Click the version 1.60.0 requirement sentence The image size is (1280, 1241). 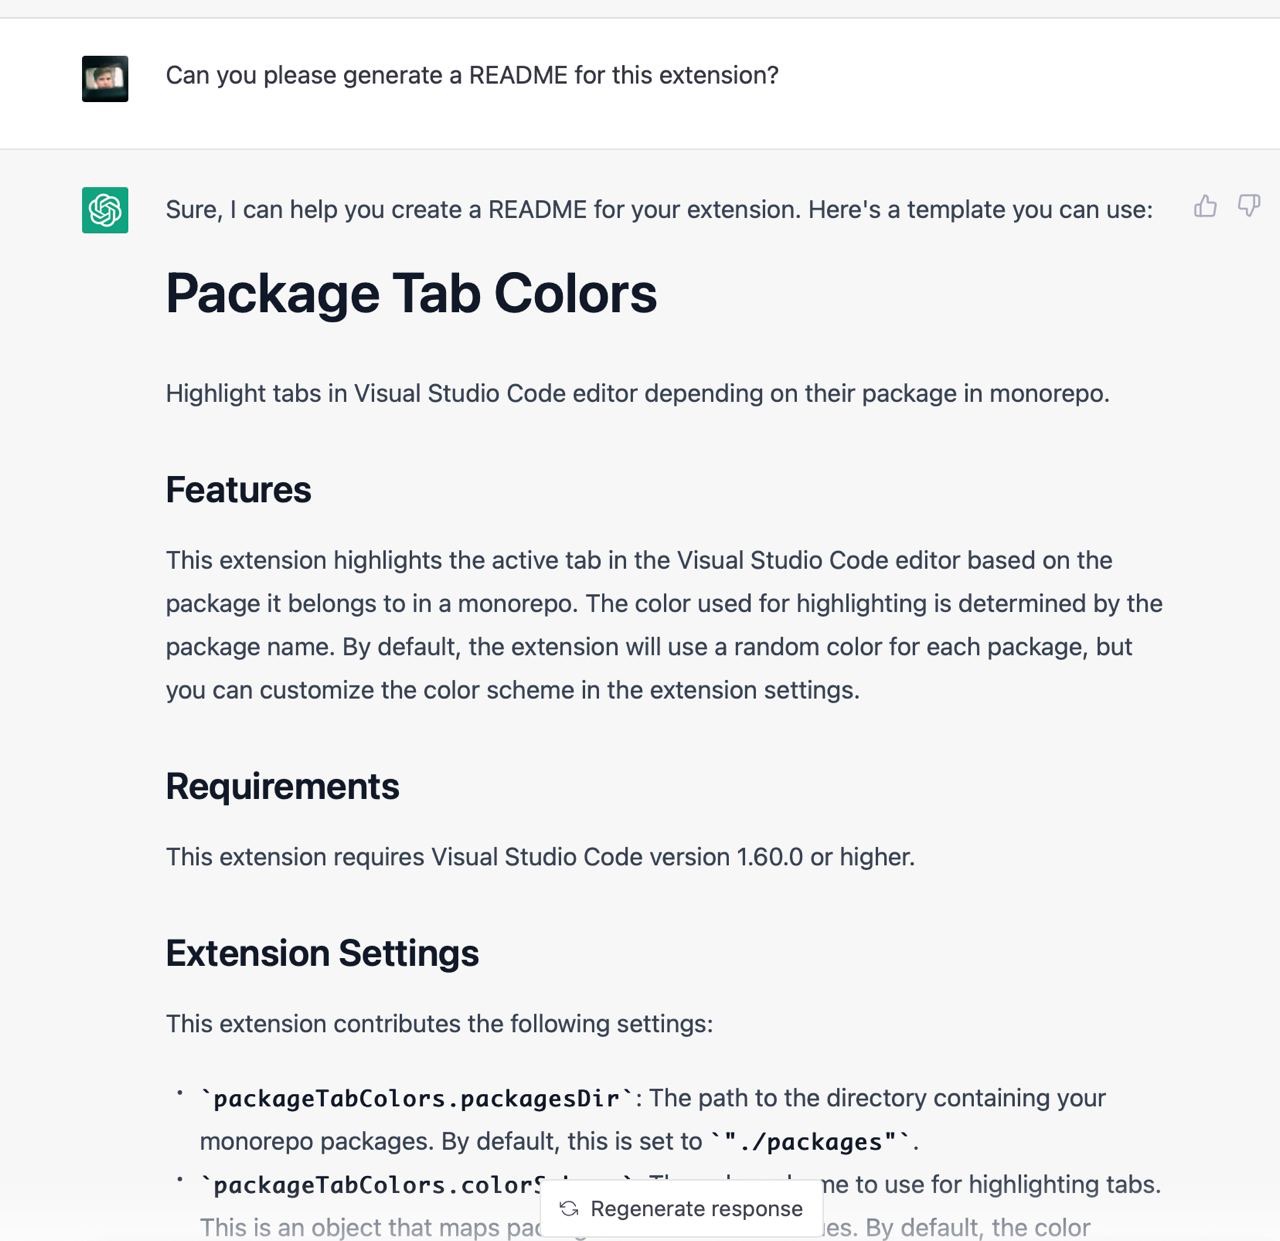(540, 858)
